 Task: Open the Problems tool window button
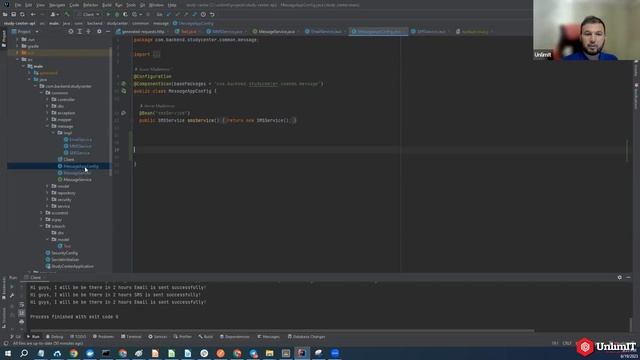click(x=103, y=337)
